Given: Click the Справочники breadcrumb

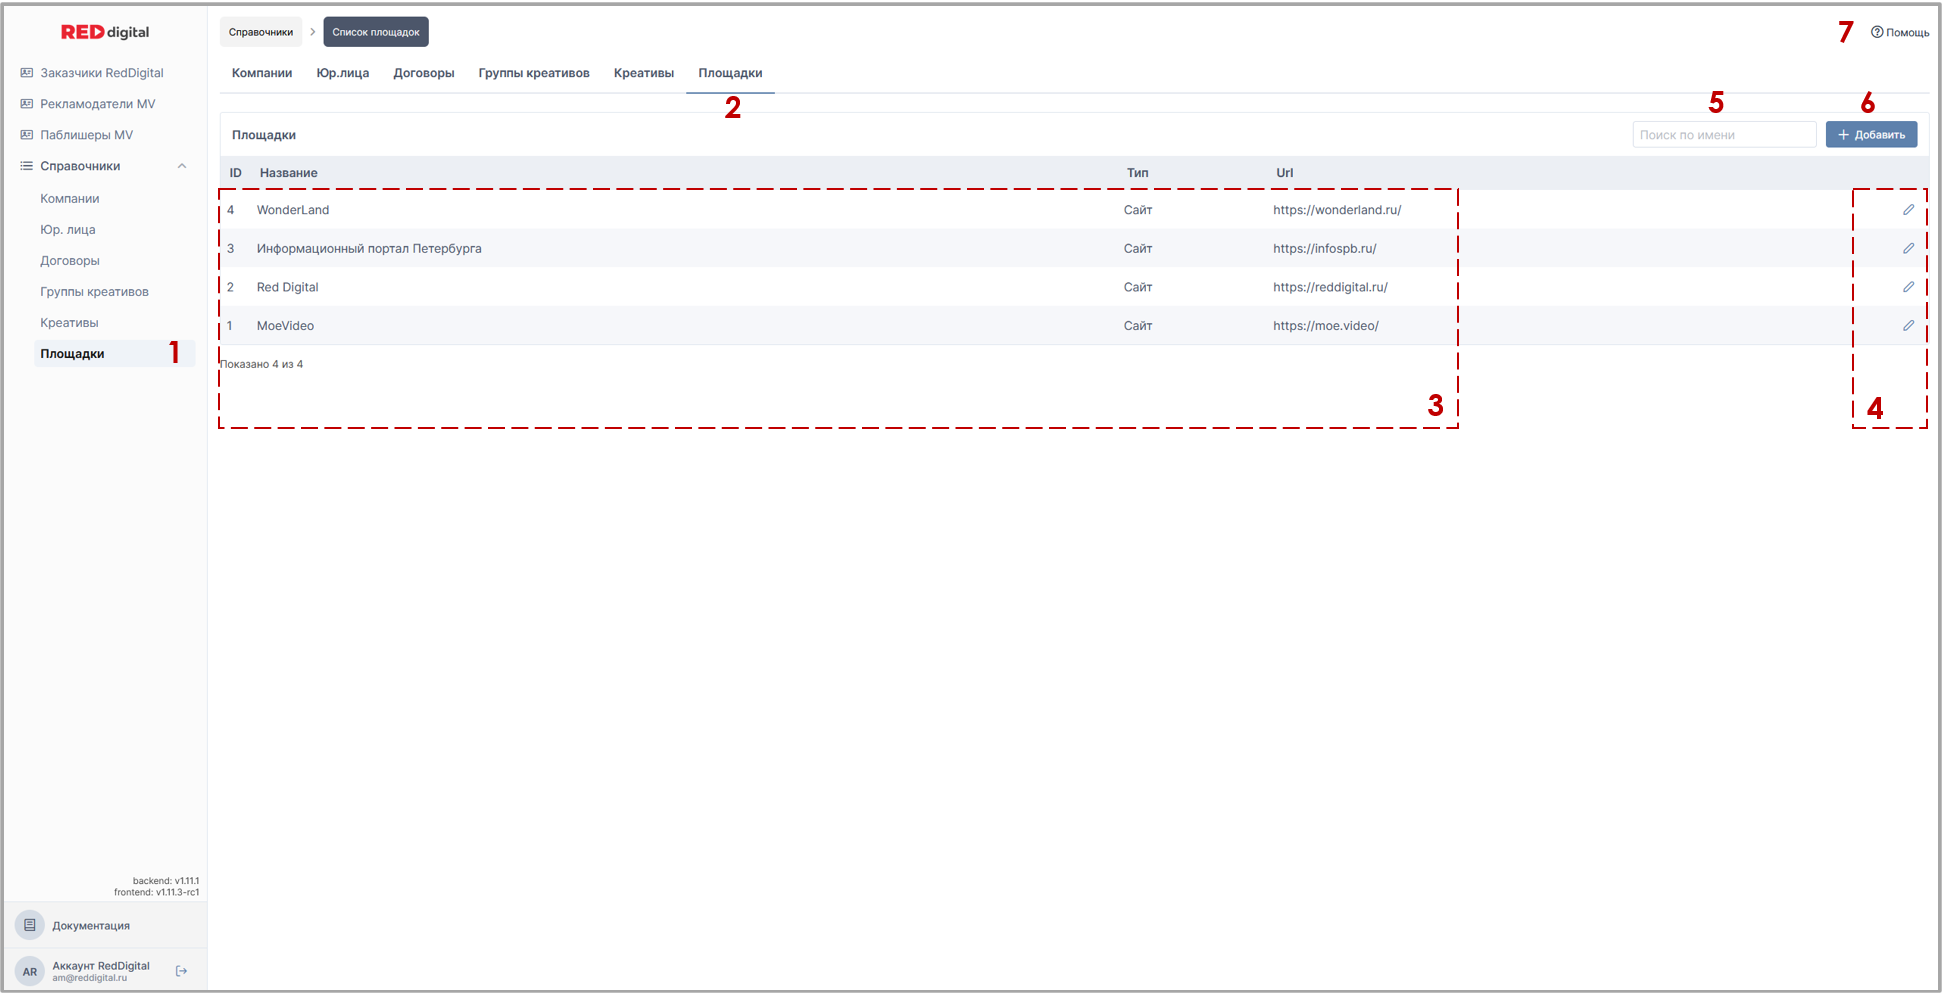Looking at the screenshot, I should pyautogui.click(x=261, y=32).
